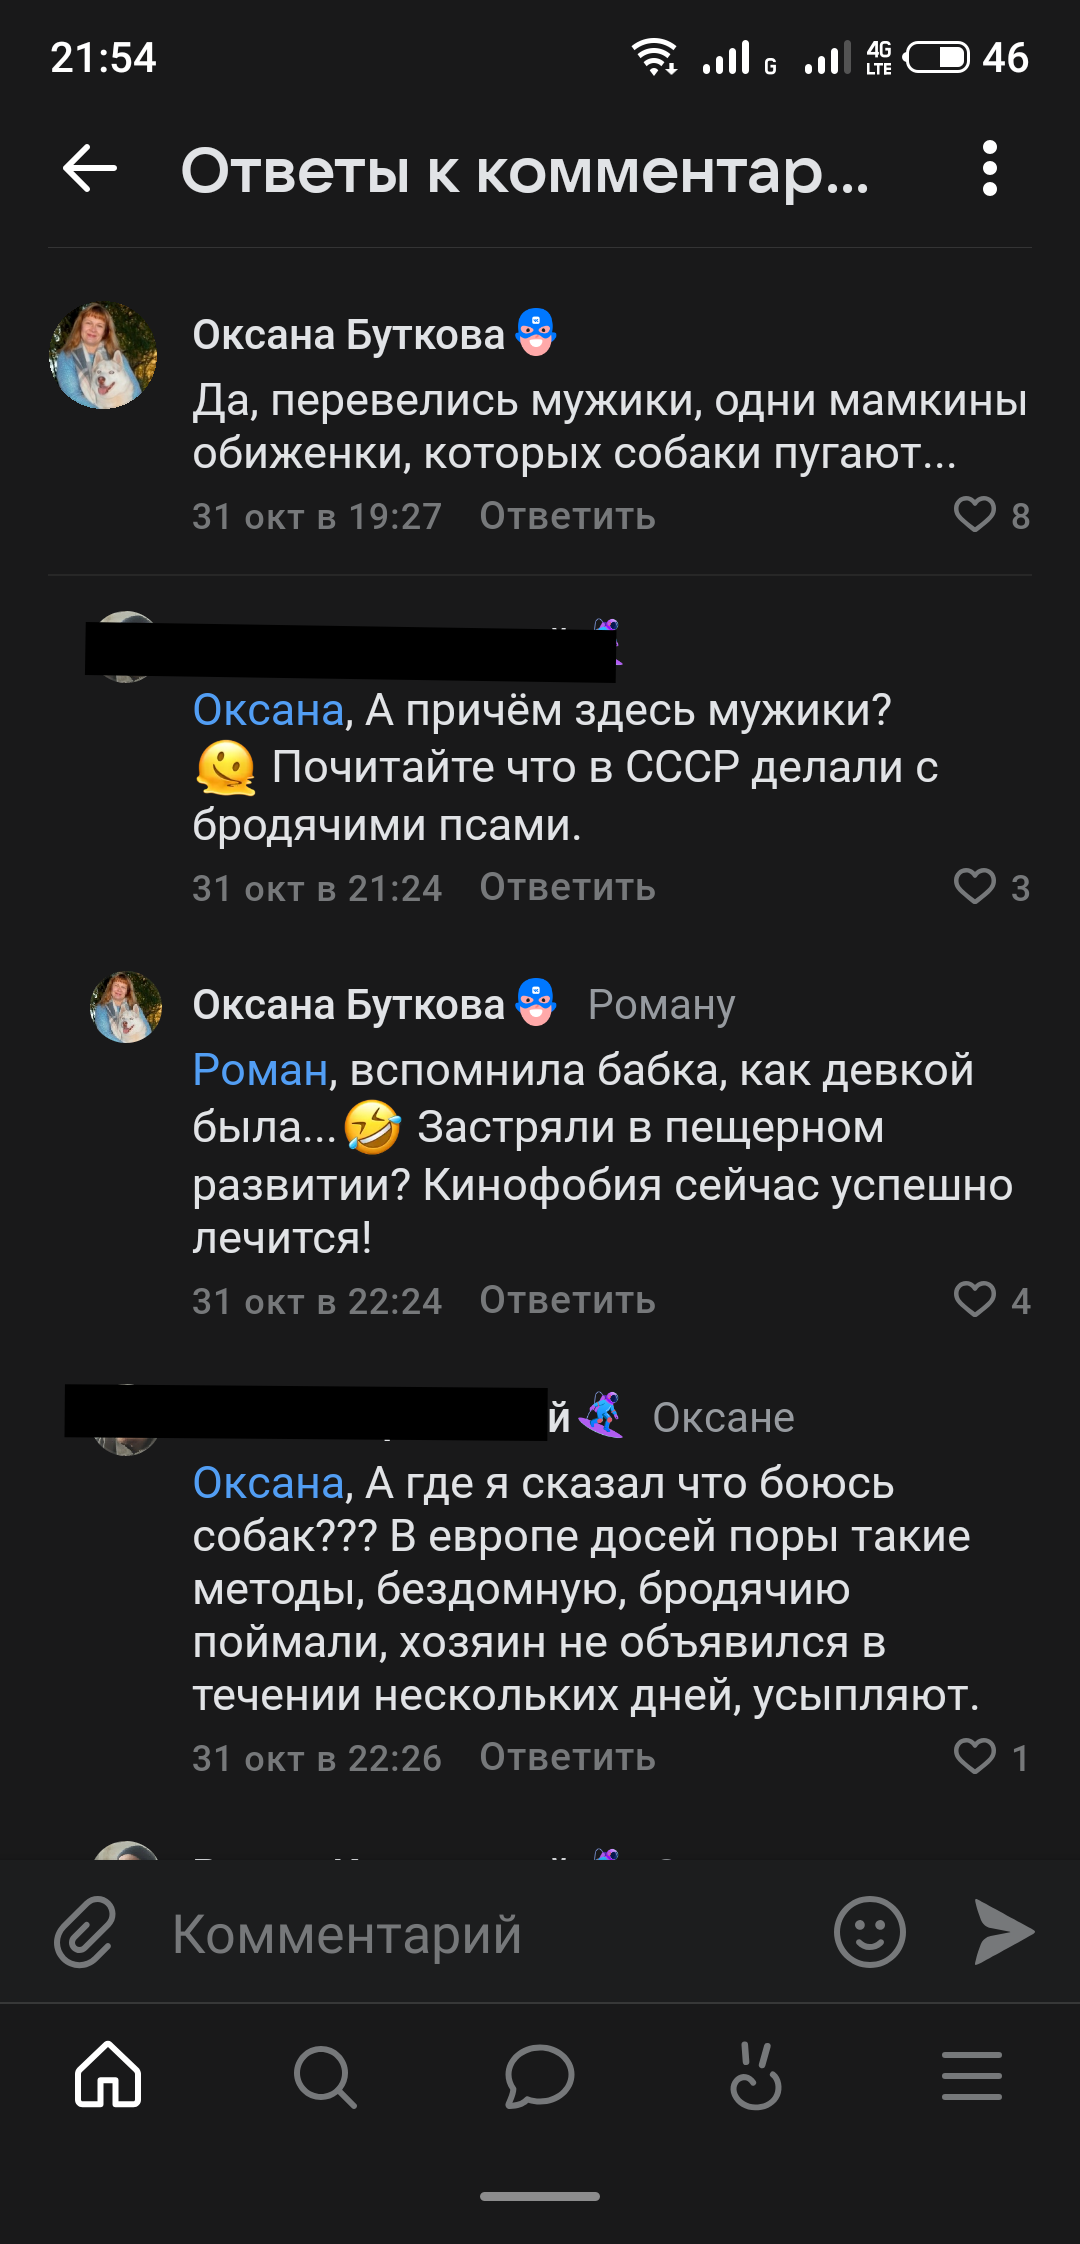Open the emoji smiley picker
This screenshot has width=1080, height=2244.
(869, 1932)
